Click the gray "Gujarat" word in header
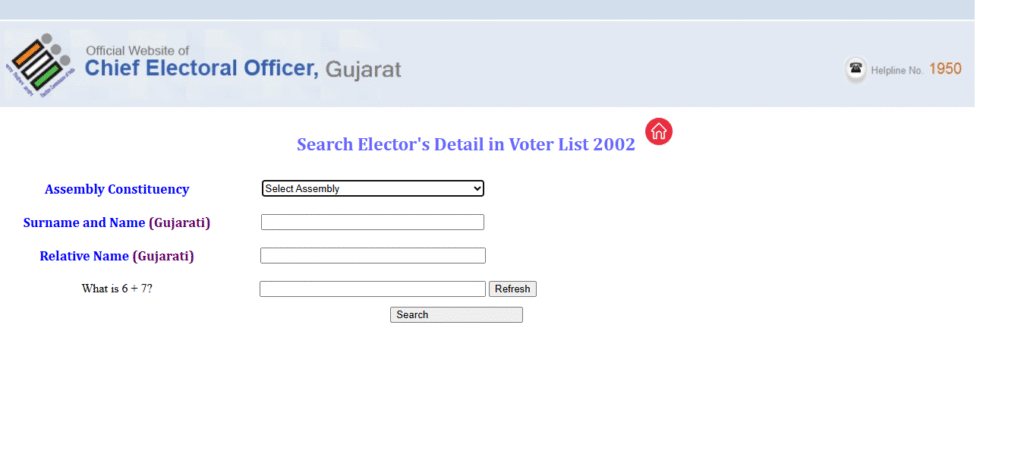Viewport: 1024px width, 467px height. [363, 70]
